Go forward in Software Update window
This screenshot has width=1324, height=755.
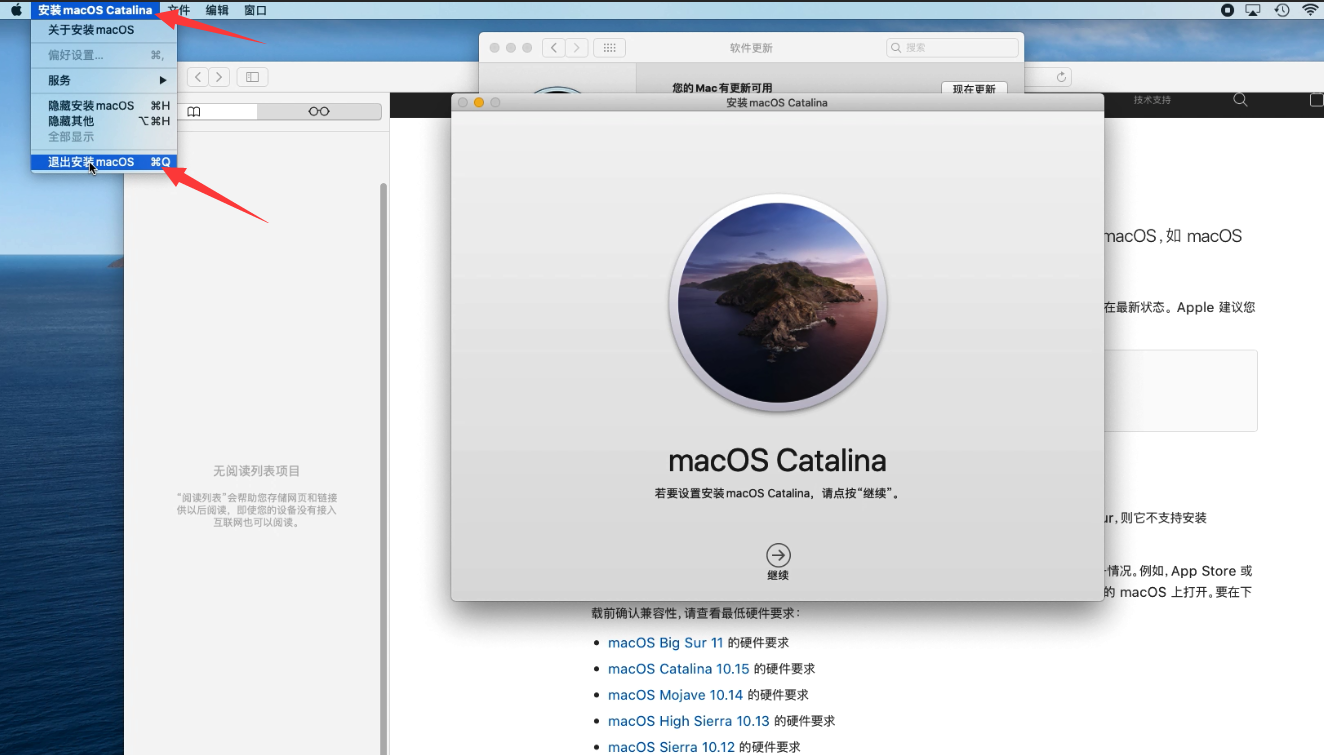[x=578, y=47]
